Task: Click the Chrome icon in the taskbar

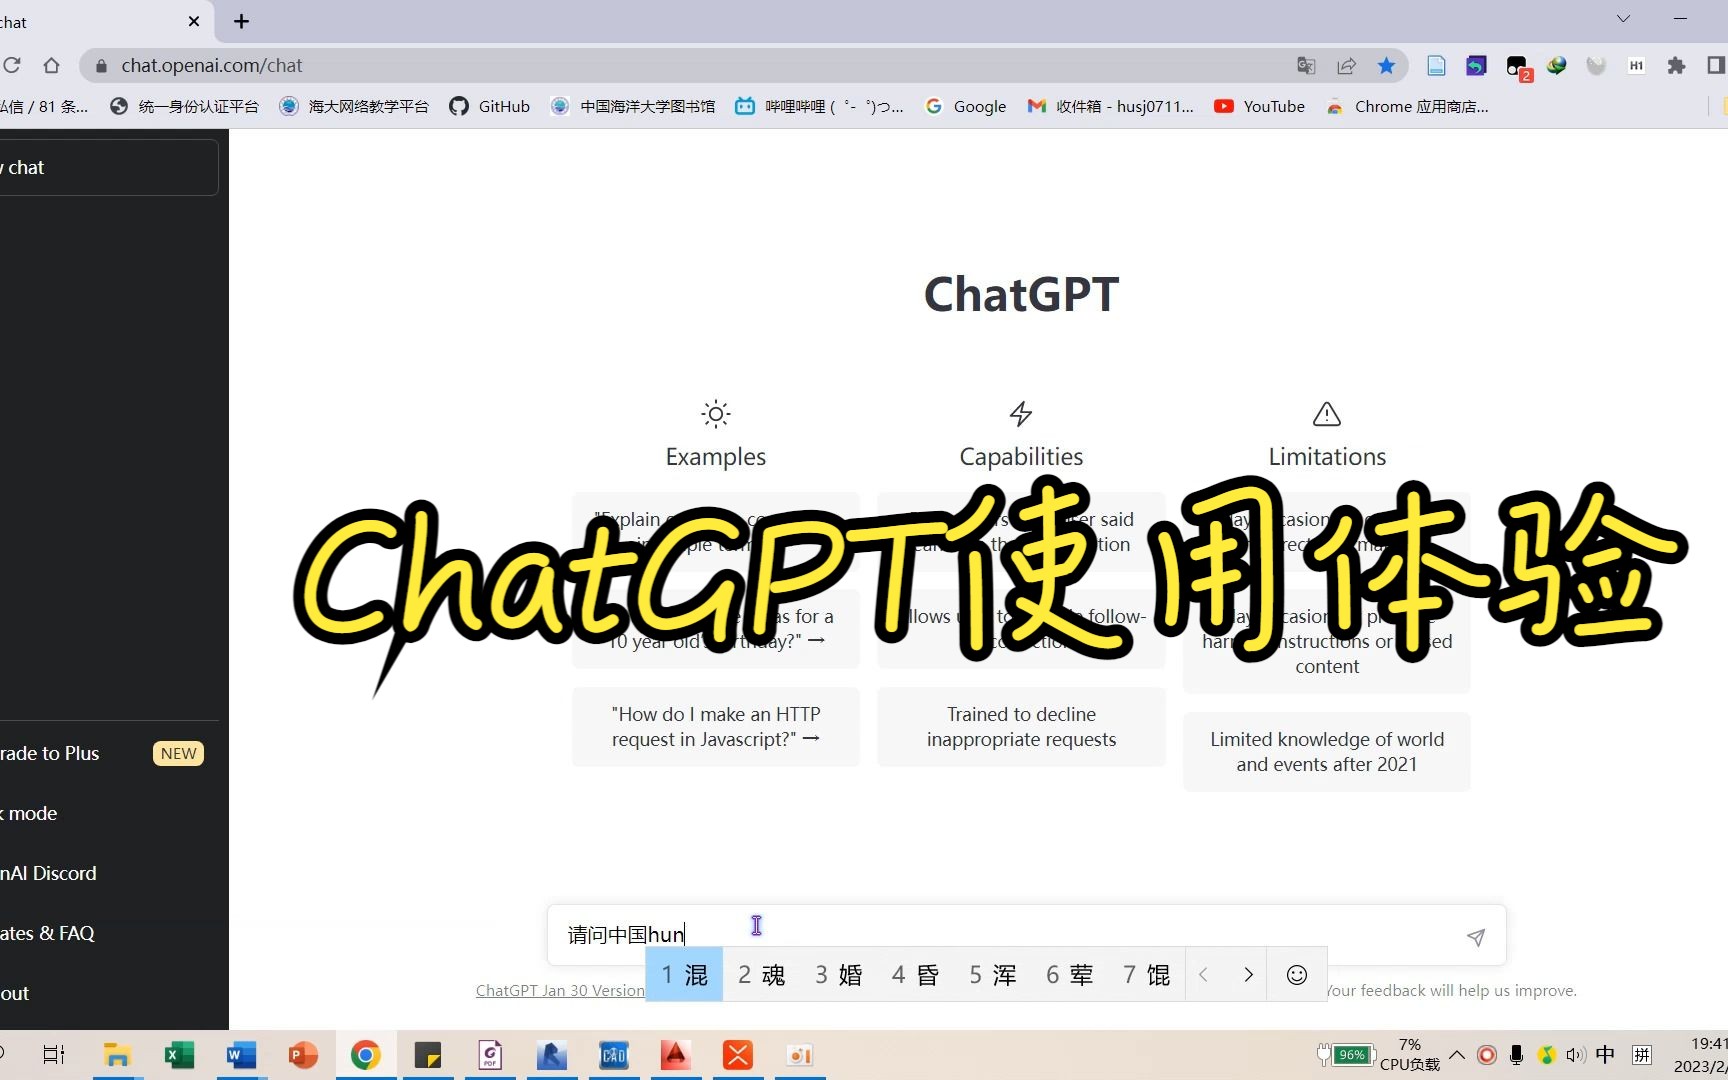Action: [365, 1055]
